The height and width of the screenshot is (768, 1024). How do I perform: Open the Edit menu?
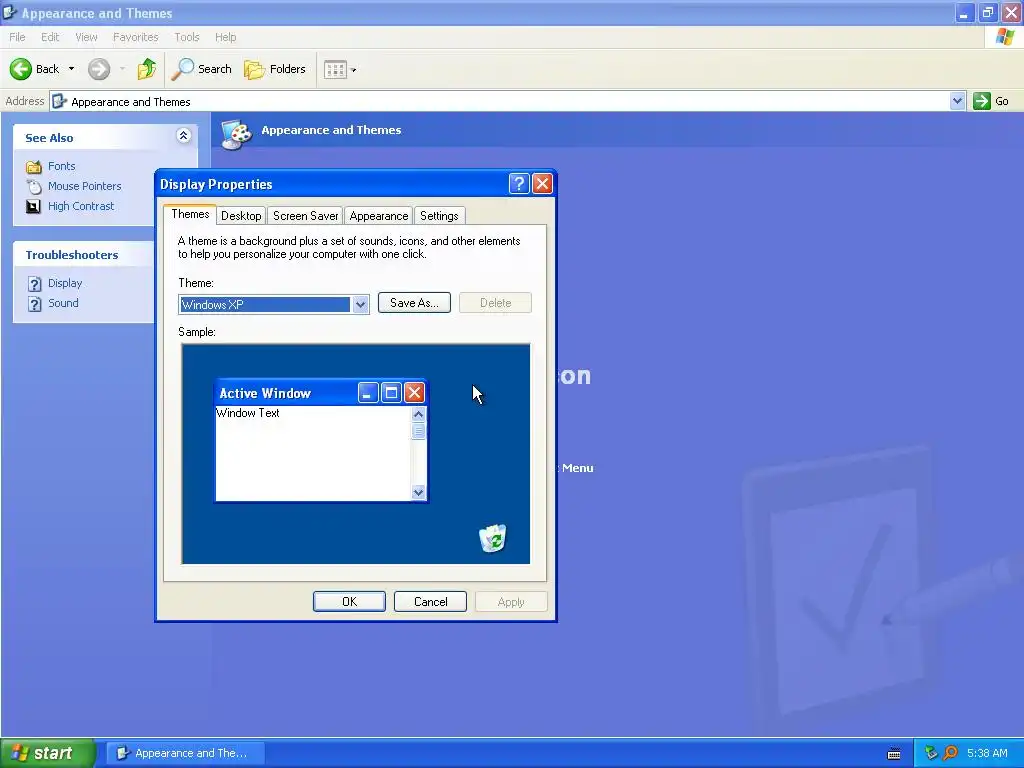tap(50, 37)
